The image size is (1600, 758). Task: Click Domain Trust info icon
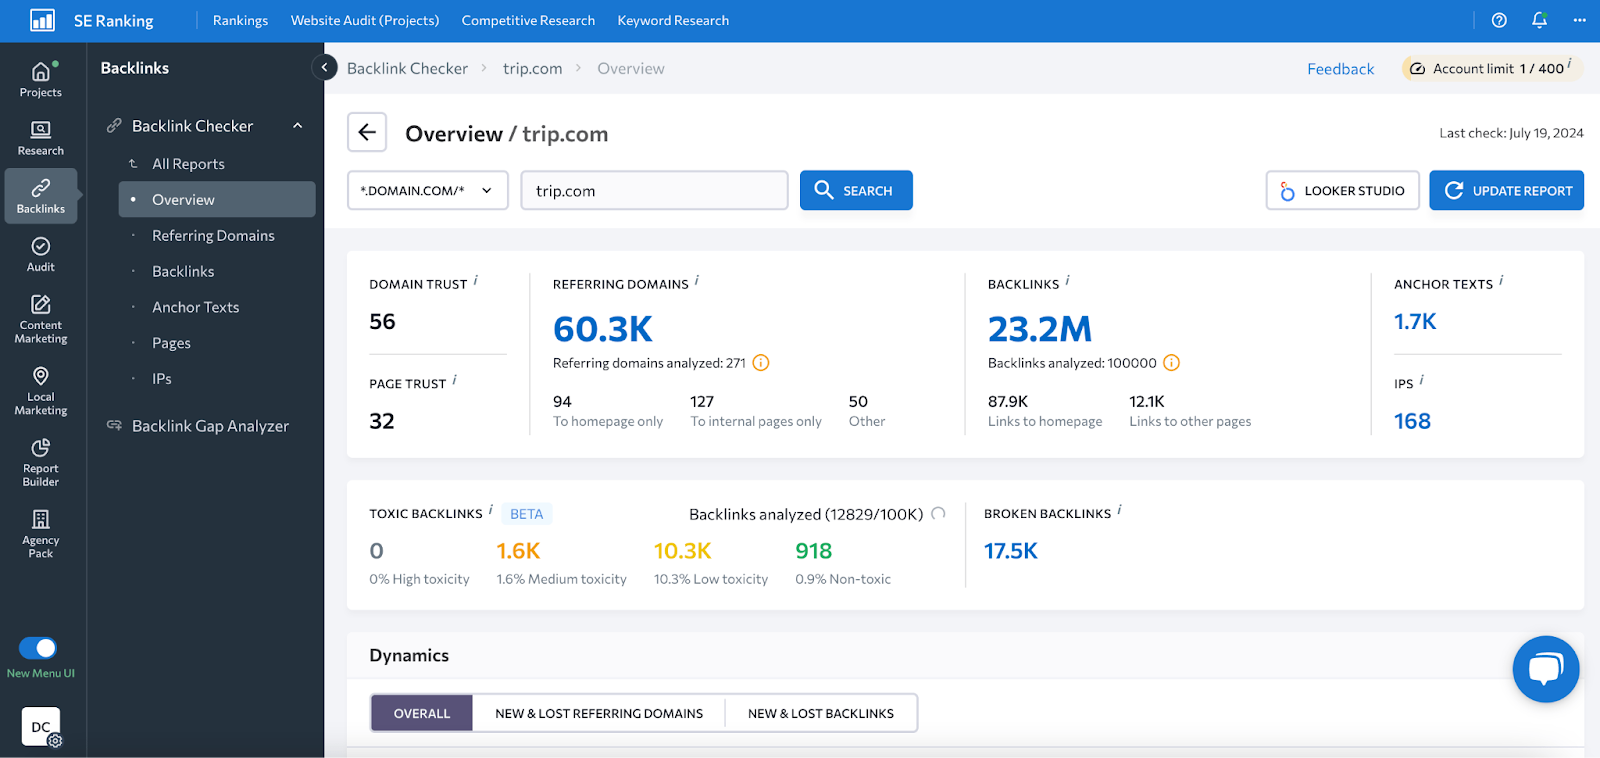476,281
